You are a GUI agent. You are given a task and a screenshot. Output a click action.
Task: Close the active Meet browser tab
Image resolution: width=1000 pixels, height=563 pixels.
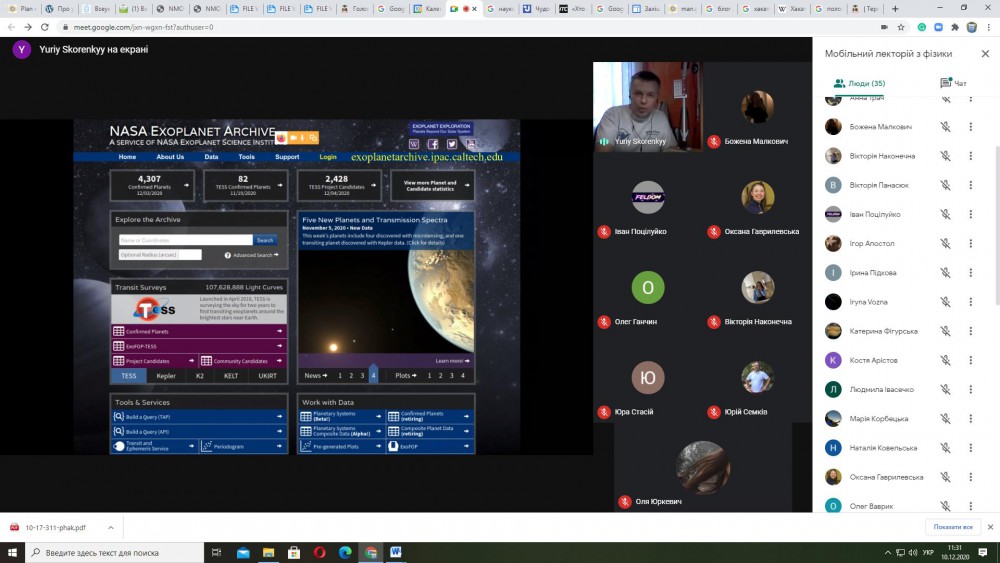click(x=474, y=9)
